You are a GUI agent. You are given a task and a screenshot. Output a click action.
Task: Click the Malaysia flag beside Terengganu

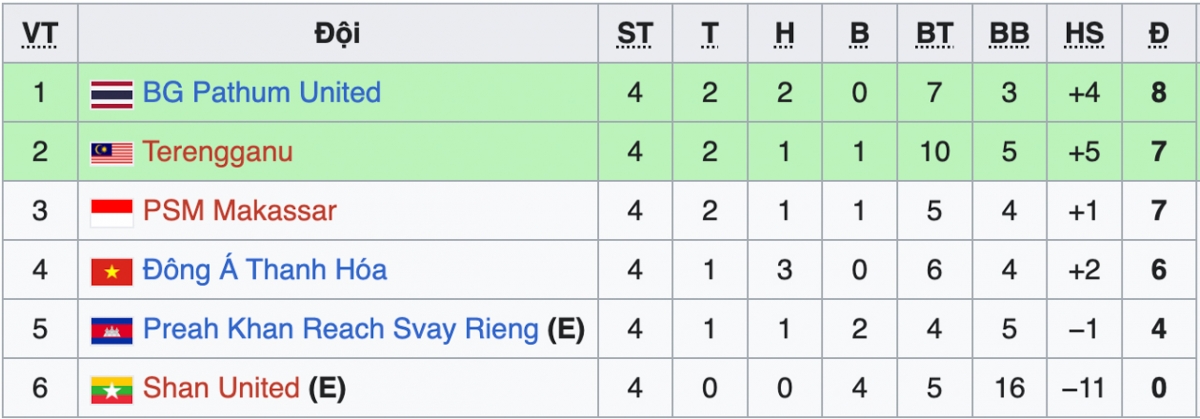[112, 153]
